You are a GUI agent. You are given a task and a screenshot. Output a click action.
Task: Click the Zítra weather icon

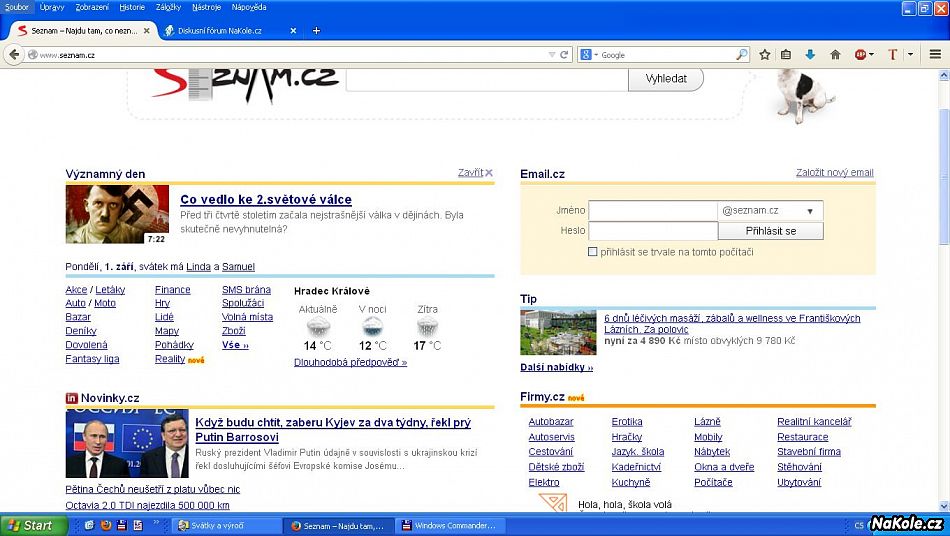427,328
